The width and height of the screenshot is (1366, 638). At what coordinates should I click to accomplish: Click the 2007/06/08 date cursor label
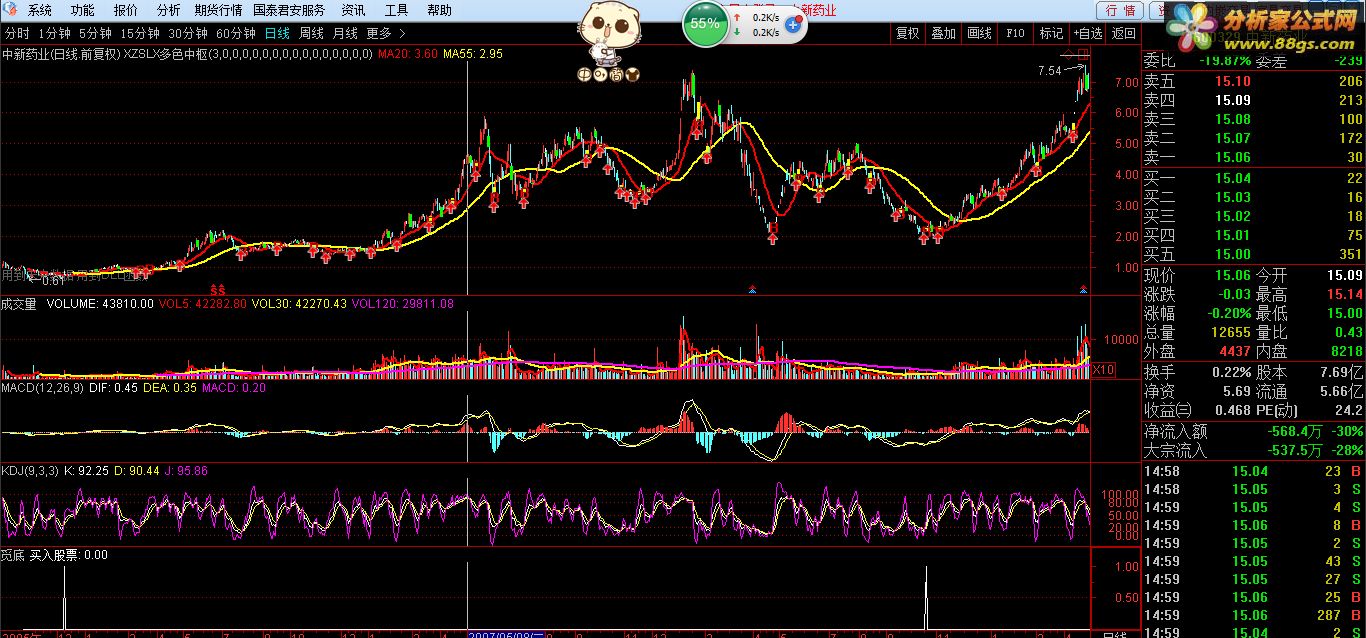pyautogui.click(x=506, y=632)
